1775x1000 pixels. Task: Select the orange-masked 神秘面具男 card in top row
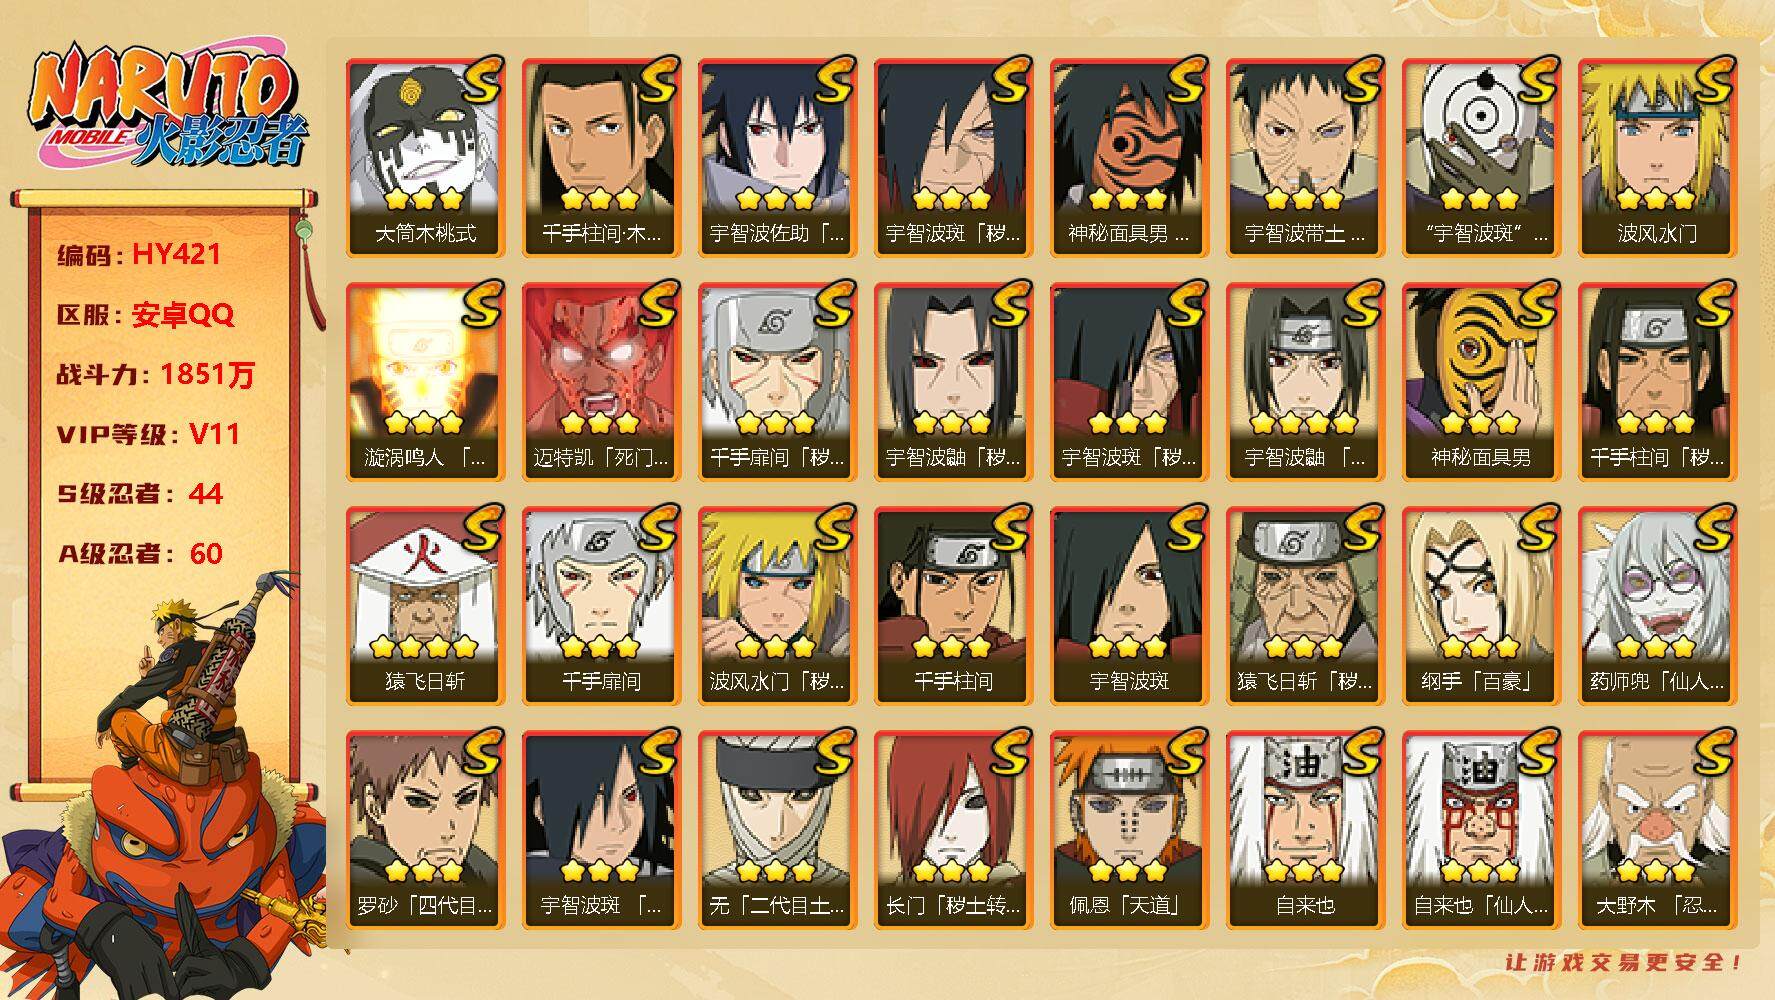[x=1129, y=158]
